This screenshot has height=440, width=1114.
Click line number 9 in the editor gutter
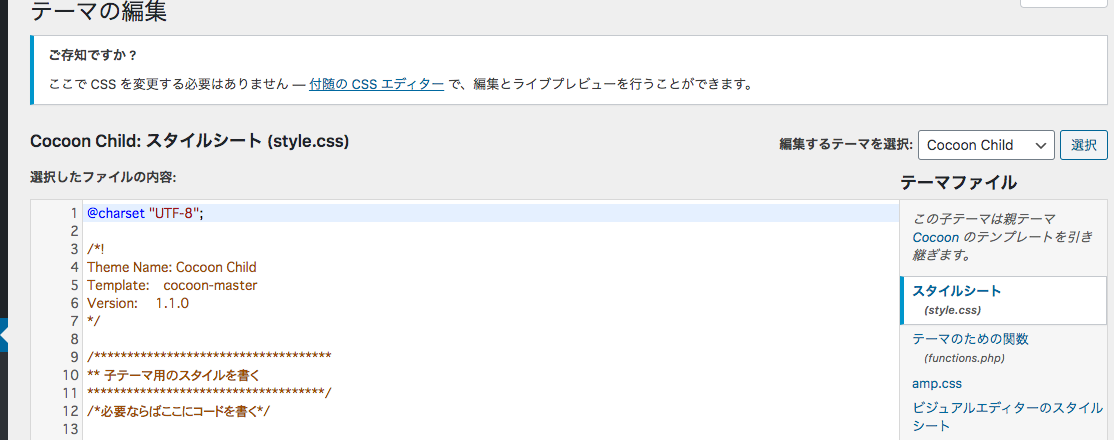click(73, 357)
